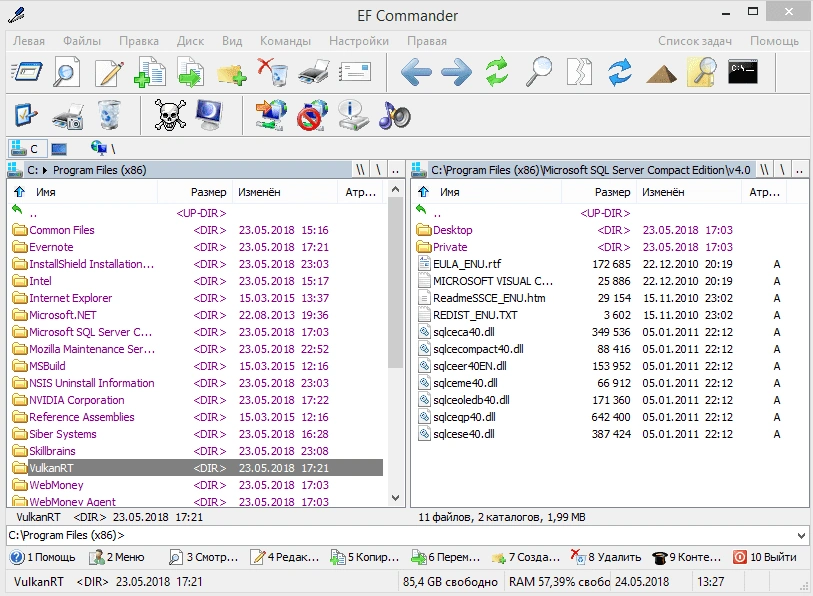Open the Список задач menu

pyautogui.click(x=695, y=41)
